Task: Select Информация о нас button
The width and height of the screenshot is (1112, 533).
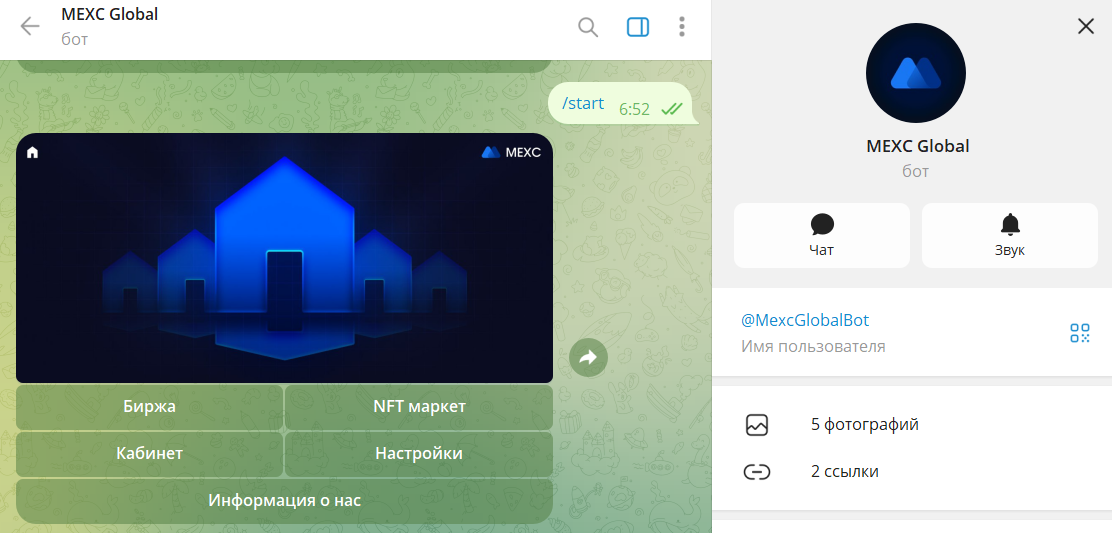Action: (x=284, y=500)
